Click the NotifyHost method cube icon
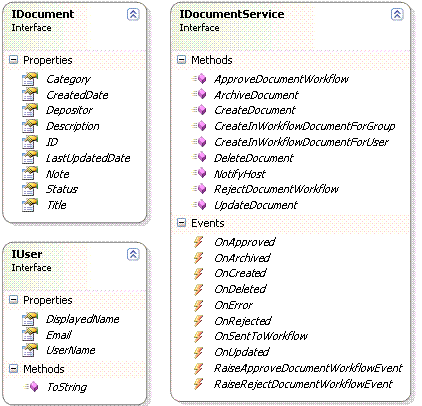 [199, 173]
